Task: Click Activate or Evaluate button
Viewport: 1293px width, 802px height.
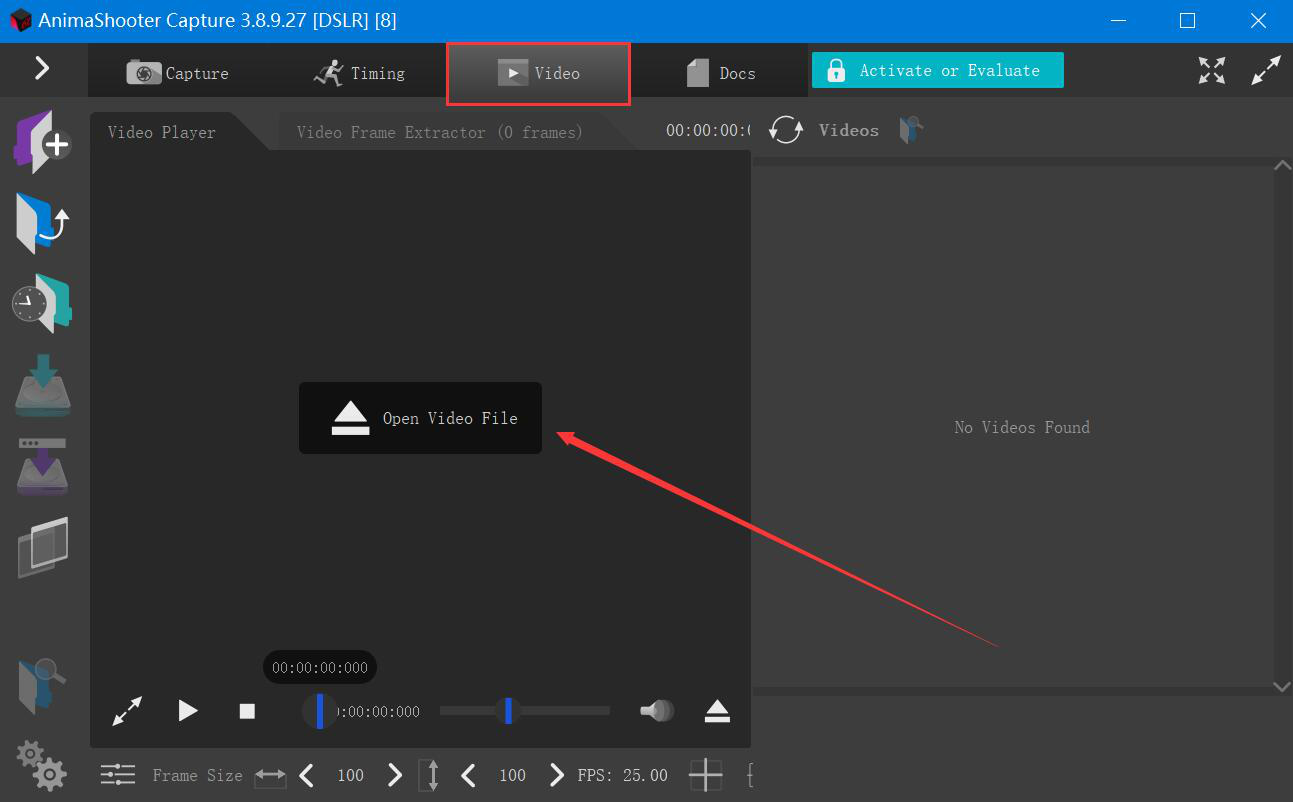Action: (937, 70)
